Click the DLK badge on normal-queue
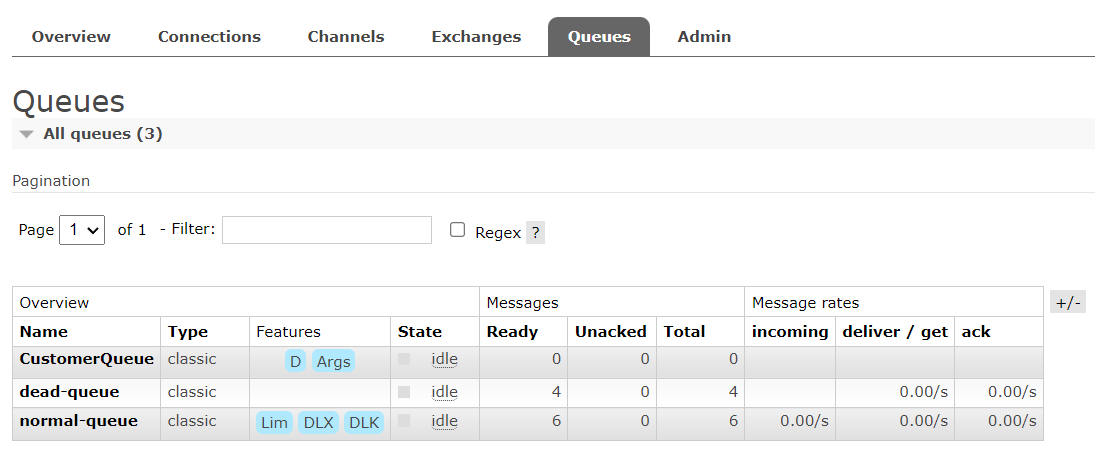1095x451 pixels. [364, 422]
